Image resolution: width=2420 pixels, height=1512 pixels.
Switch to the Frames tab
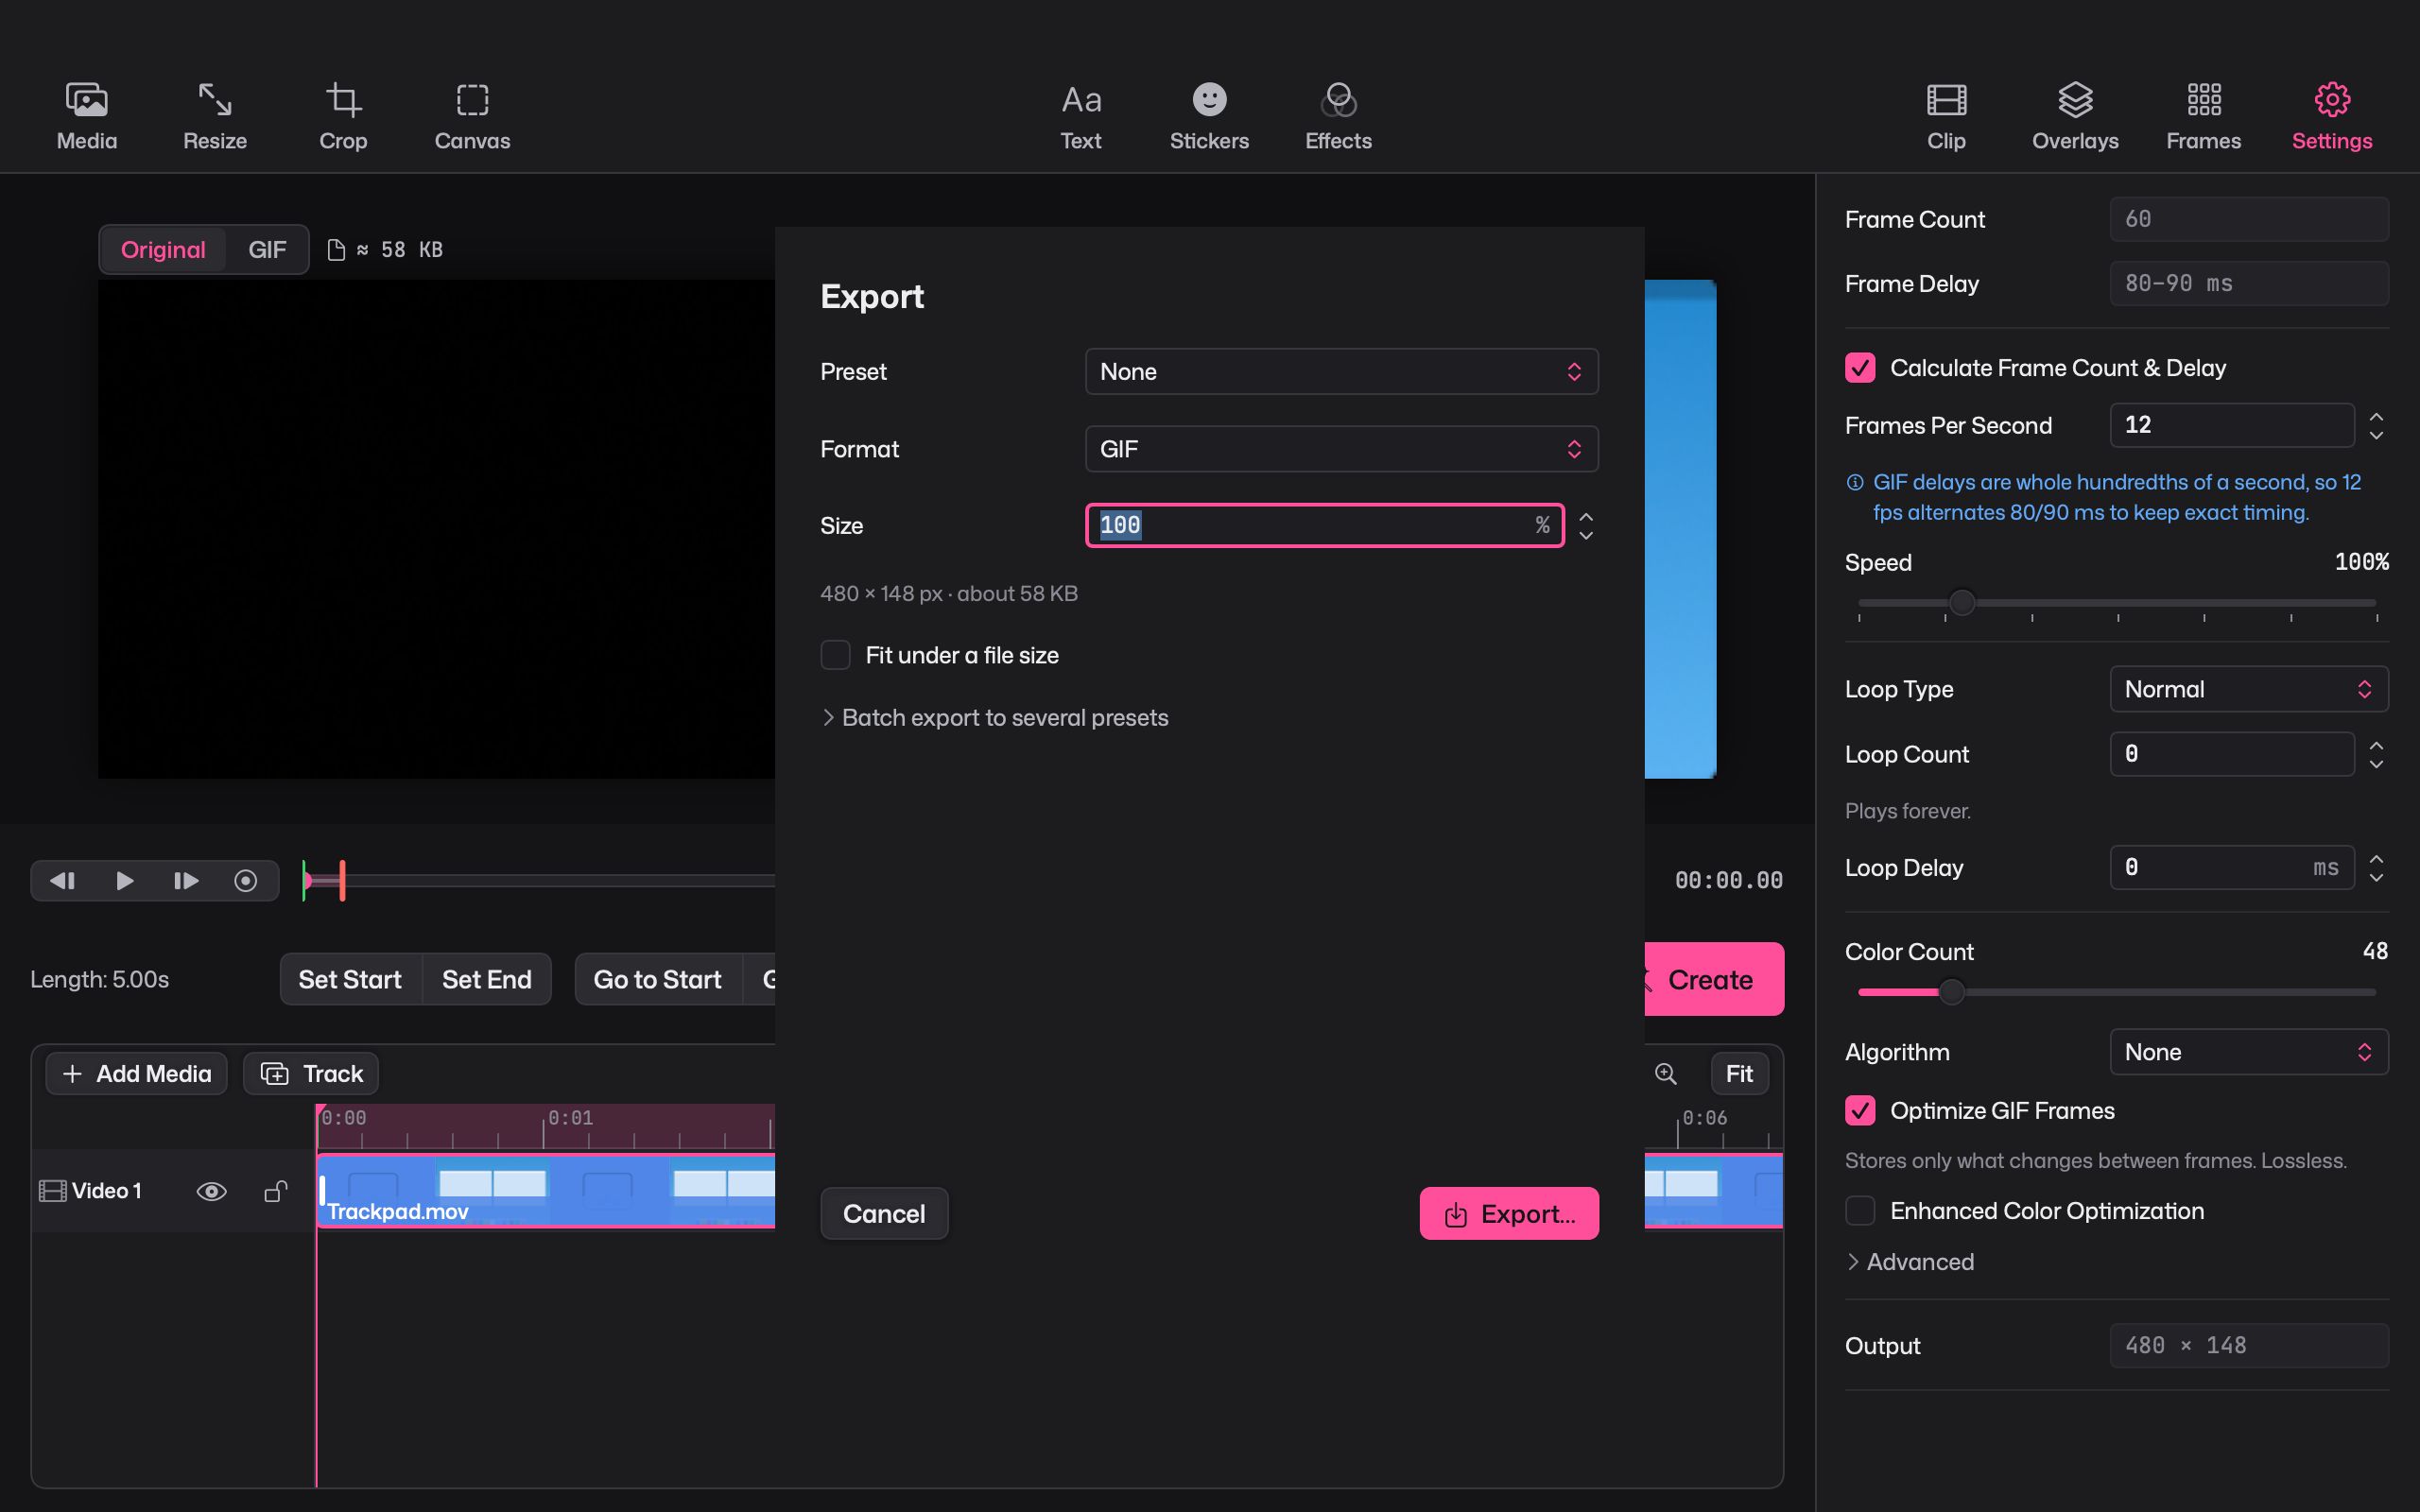point(2203,117)
